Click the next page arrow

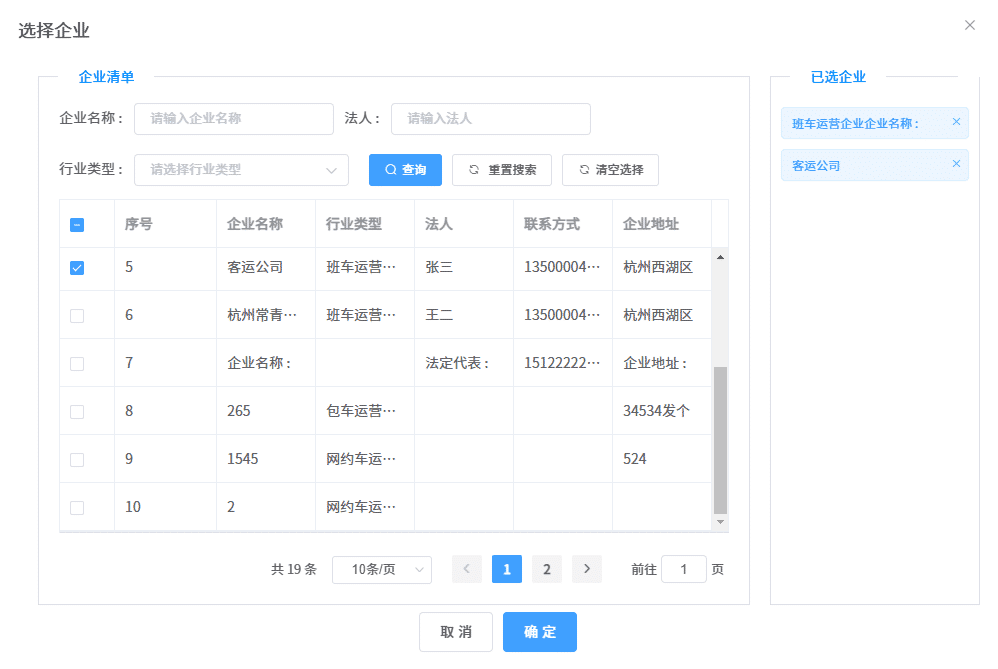(587, 568)
